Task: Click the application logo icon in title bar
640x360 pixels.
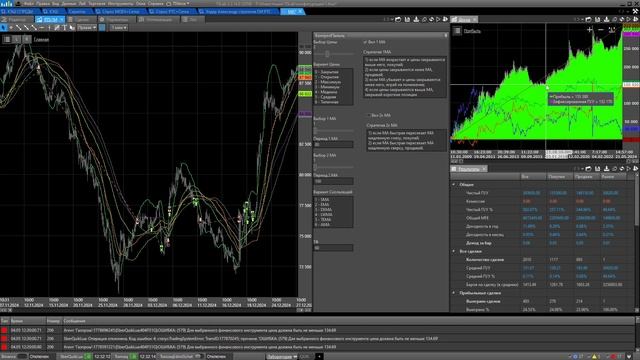Action: pyautogui.click(x=7, y=4)
